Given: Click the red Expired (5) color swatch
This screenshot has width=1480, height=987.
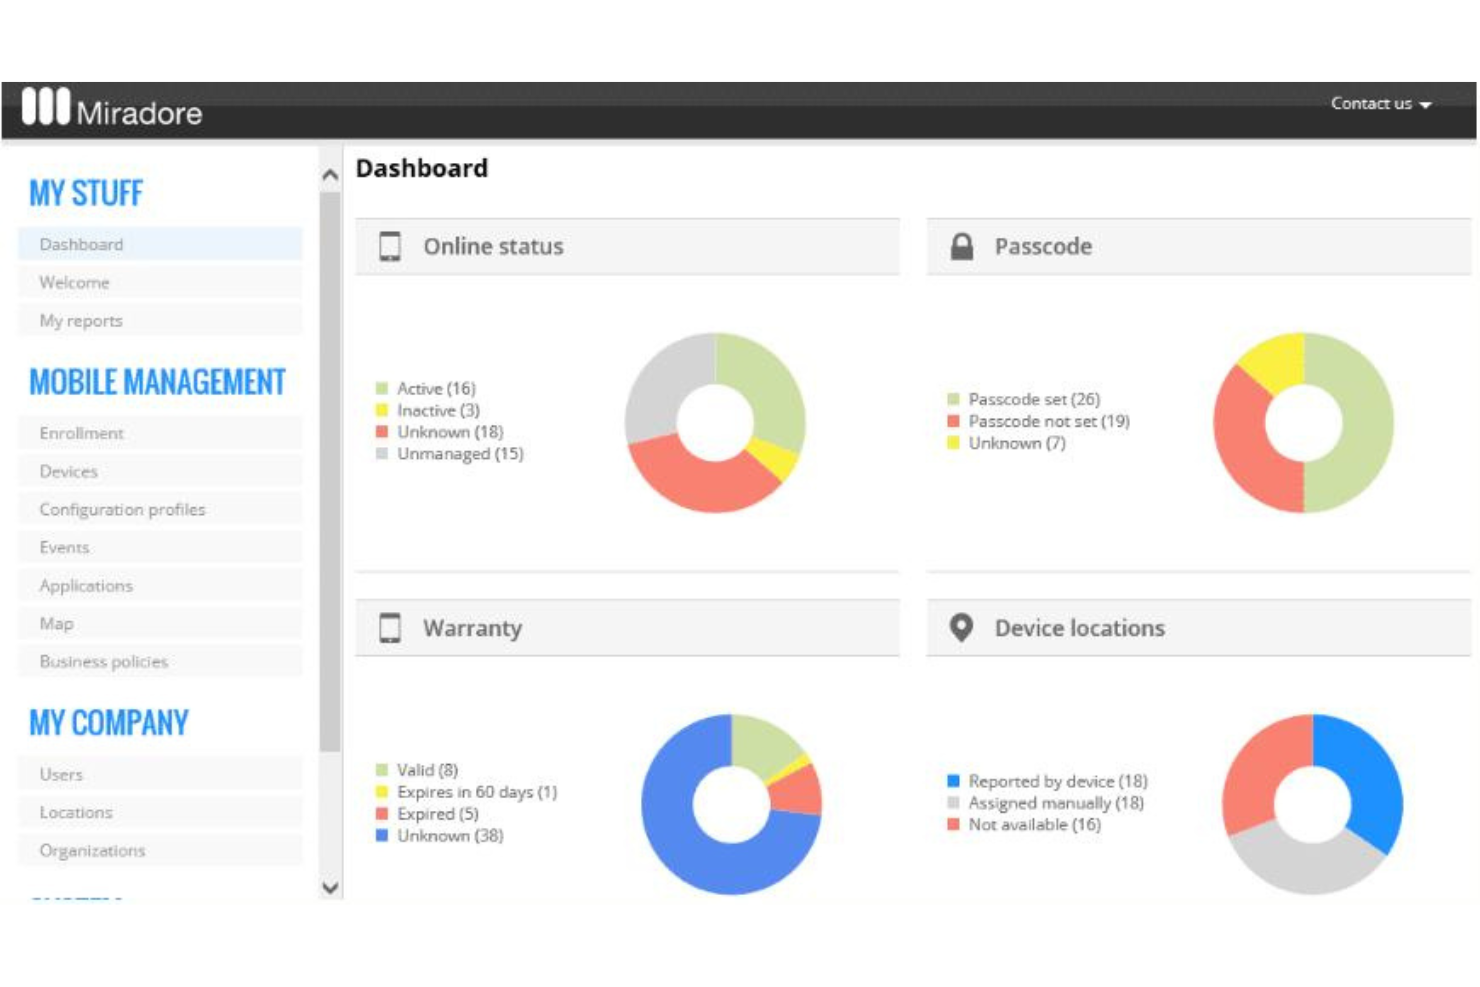Looking at the screenshot, I should pos(383,813).
